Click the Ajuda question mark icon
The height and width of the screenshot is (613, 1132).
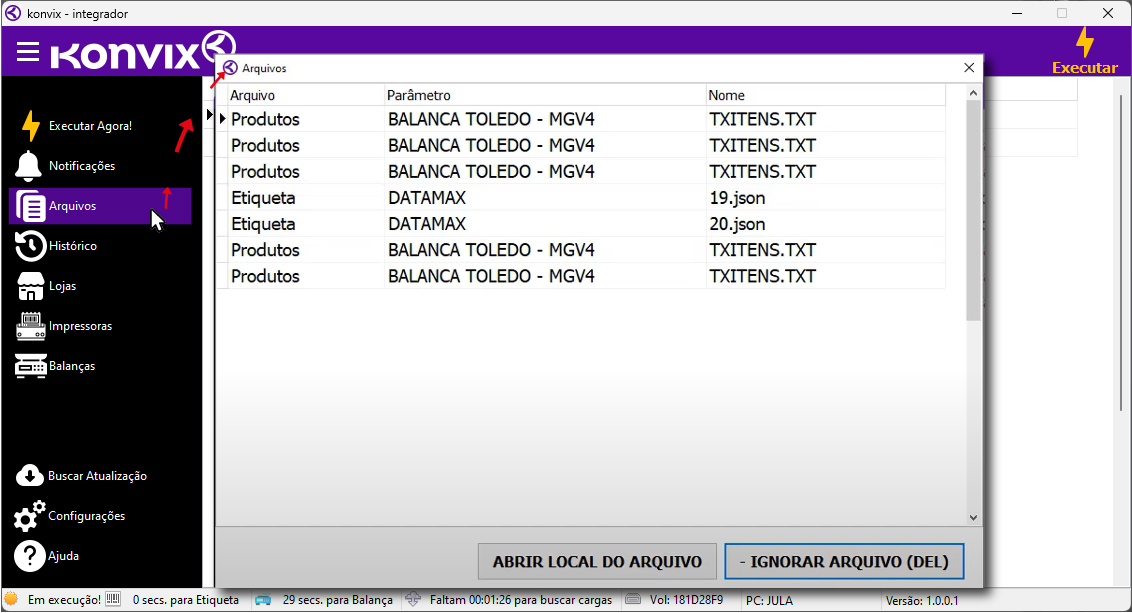[x=30, y=556]
